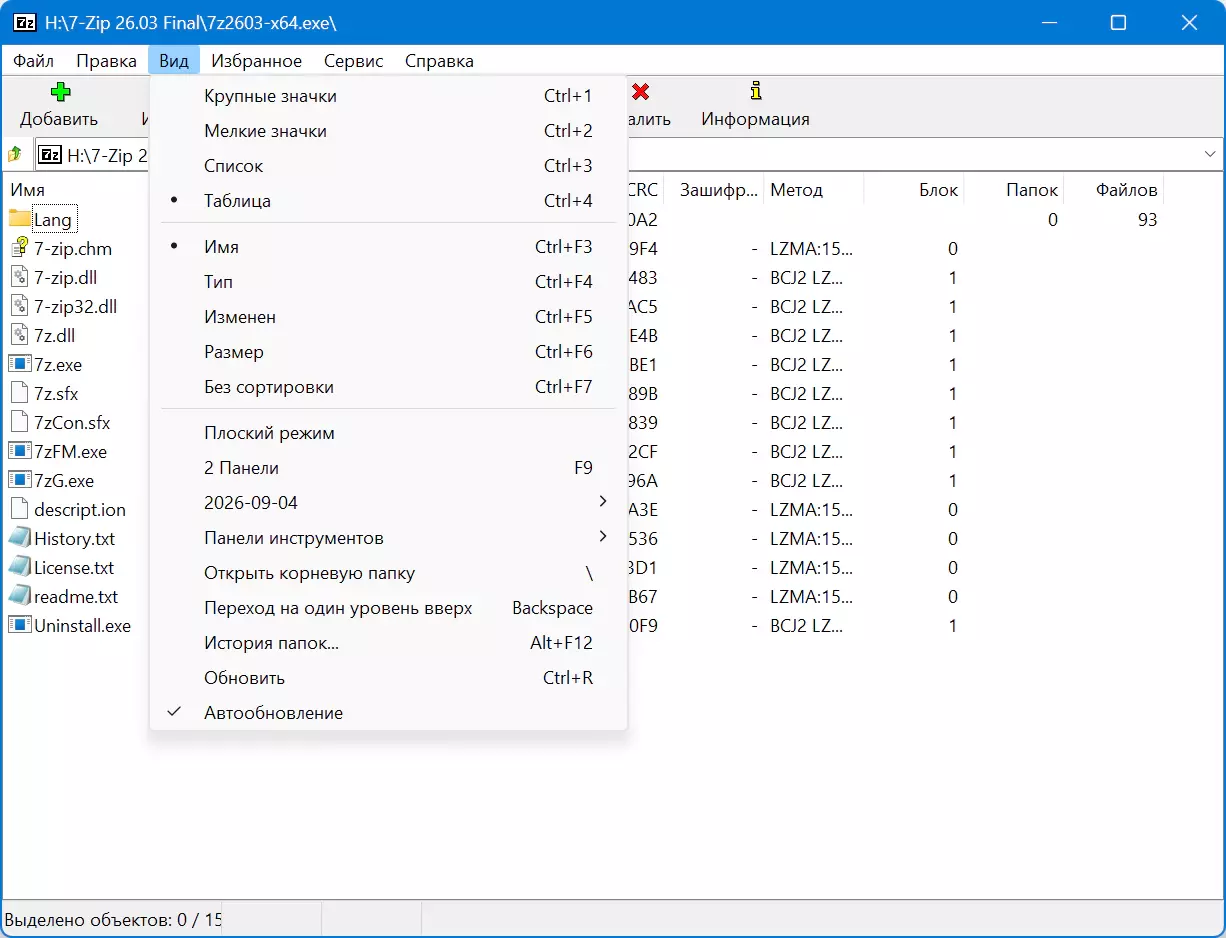The image size is (1226, 938).
Task: Open the Сервис menu
Action: coord(353,61)
